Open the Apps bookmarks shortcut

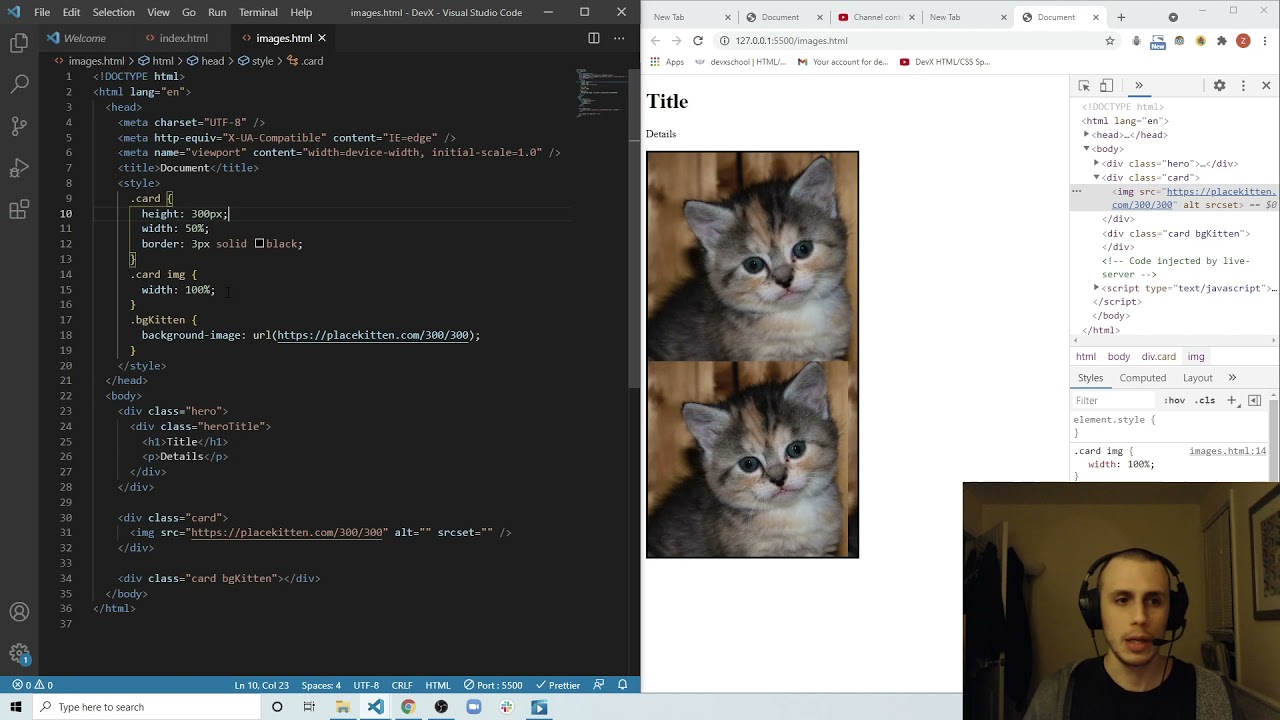pos(667,62)
